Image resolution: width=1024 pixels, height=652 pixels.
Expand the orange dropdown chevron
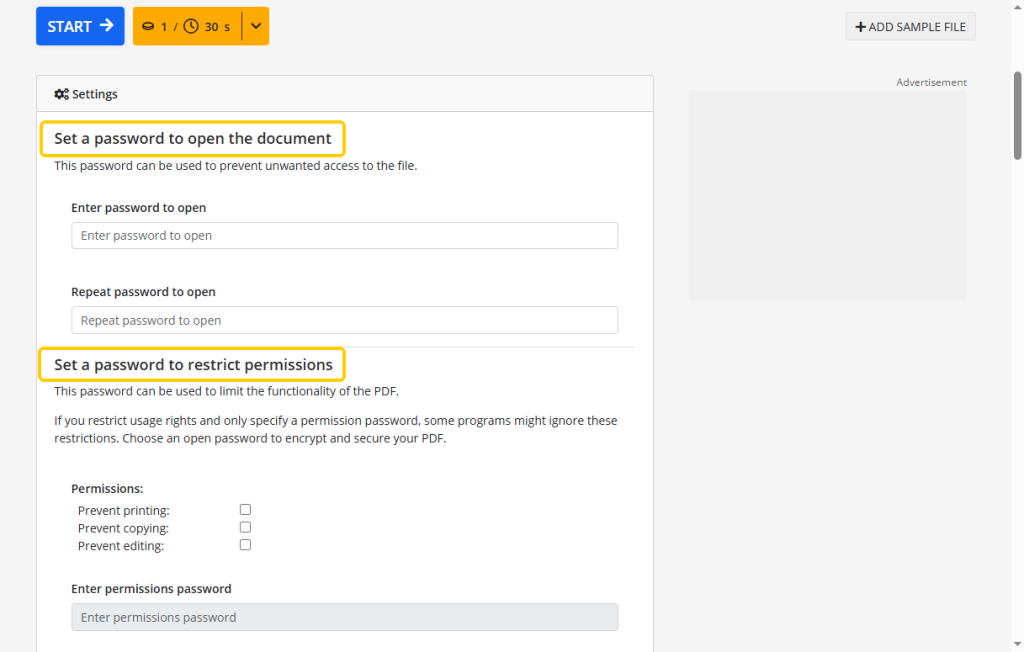(256, 26)
